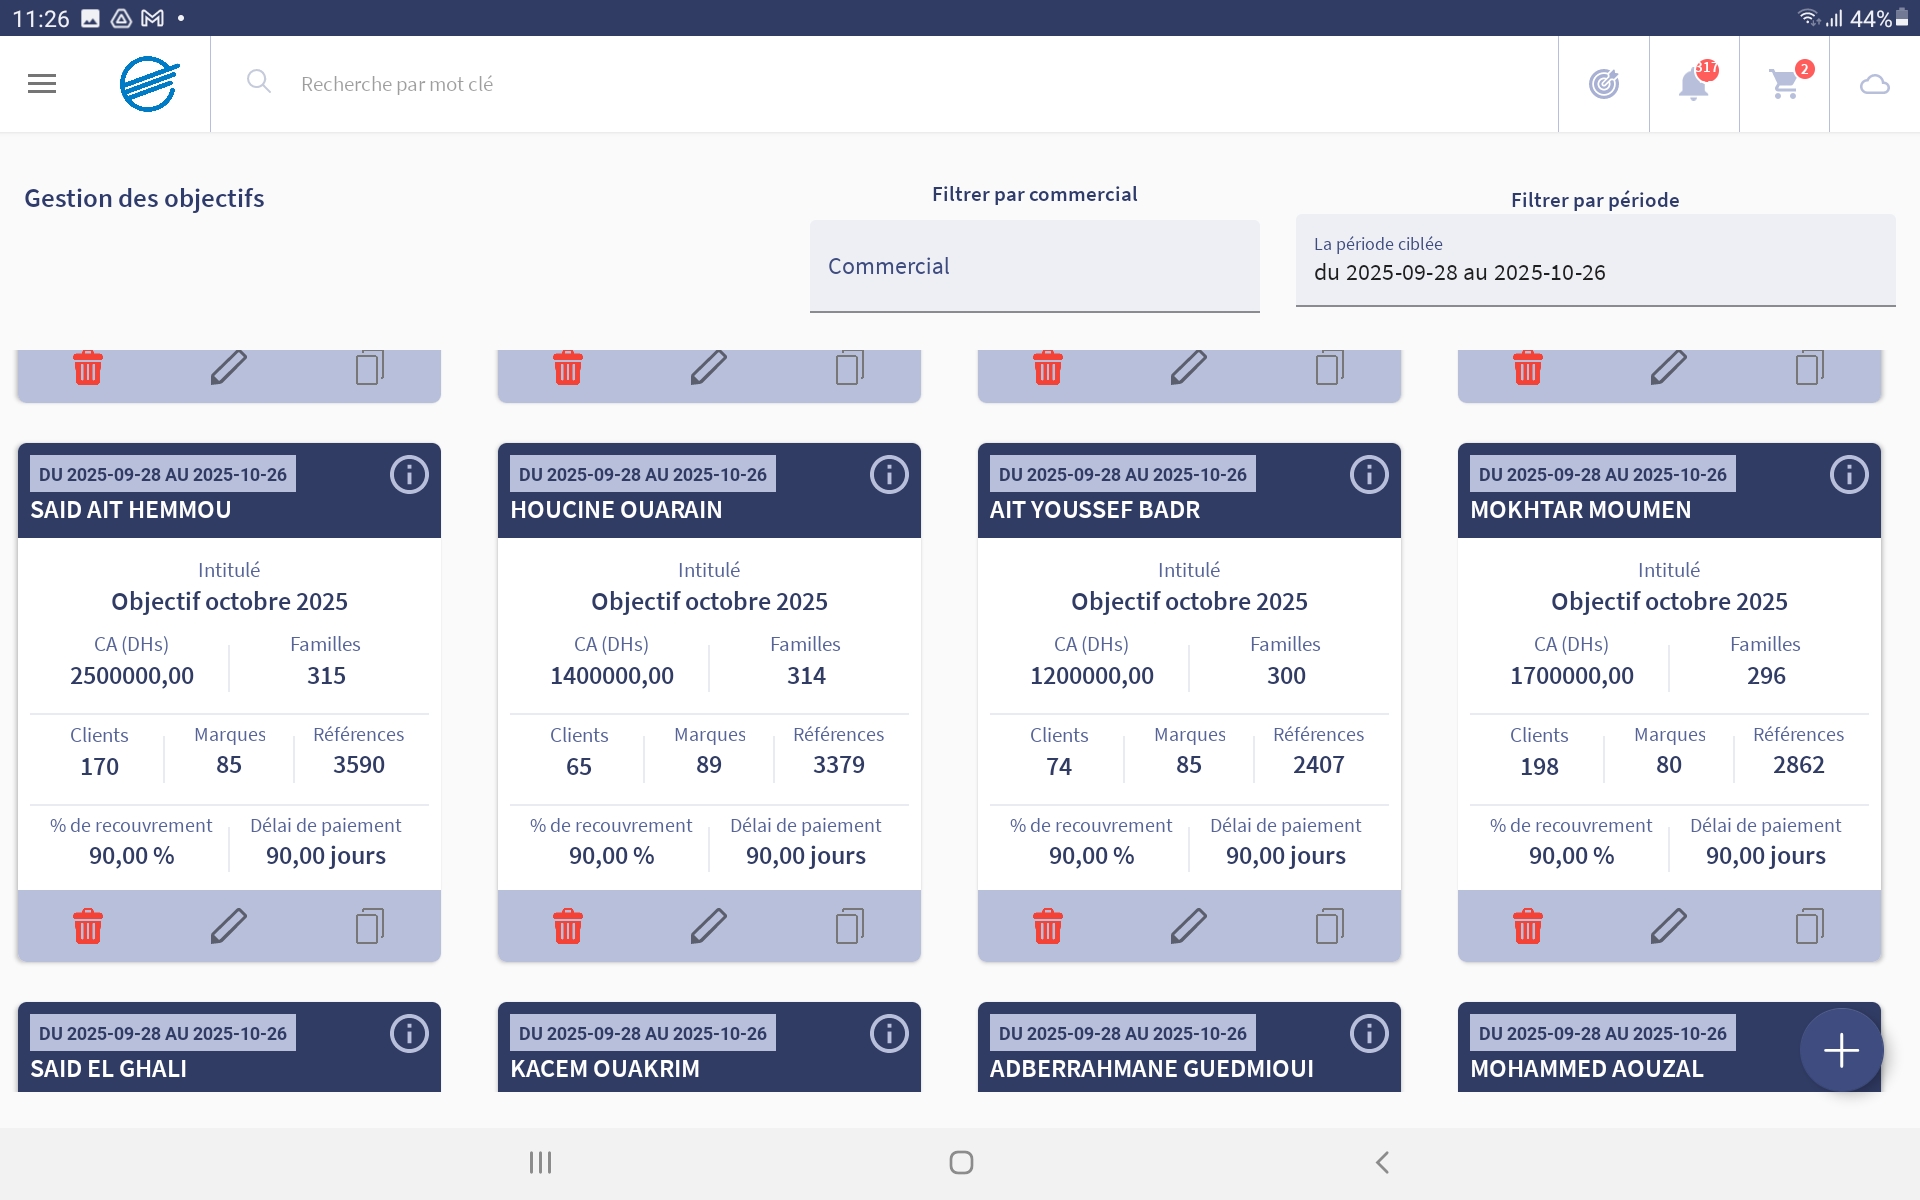
Task: Delete MOKHTAR MOUMEN's objective
Action: tap(1527, 926)
